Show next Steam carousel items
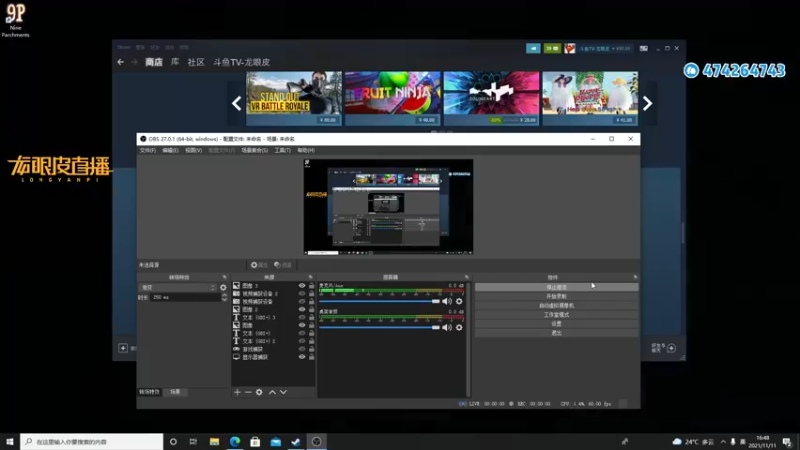 tap(647, 104)
